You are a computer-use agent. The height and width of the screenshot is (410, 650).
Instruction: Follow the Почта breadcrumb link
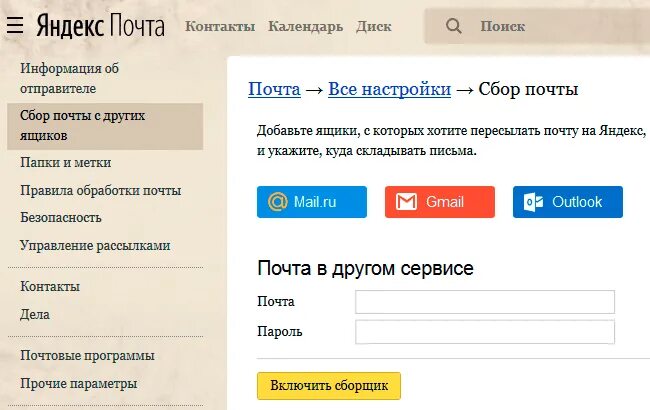click(274, 89)
